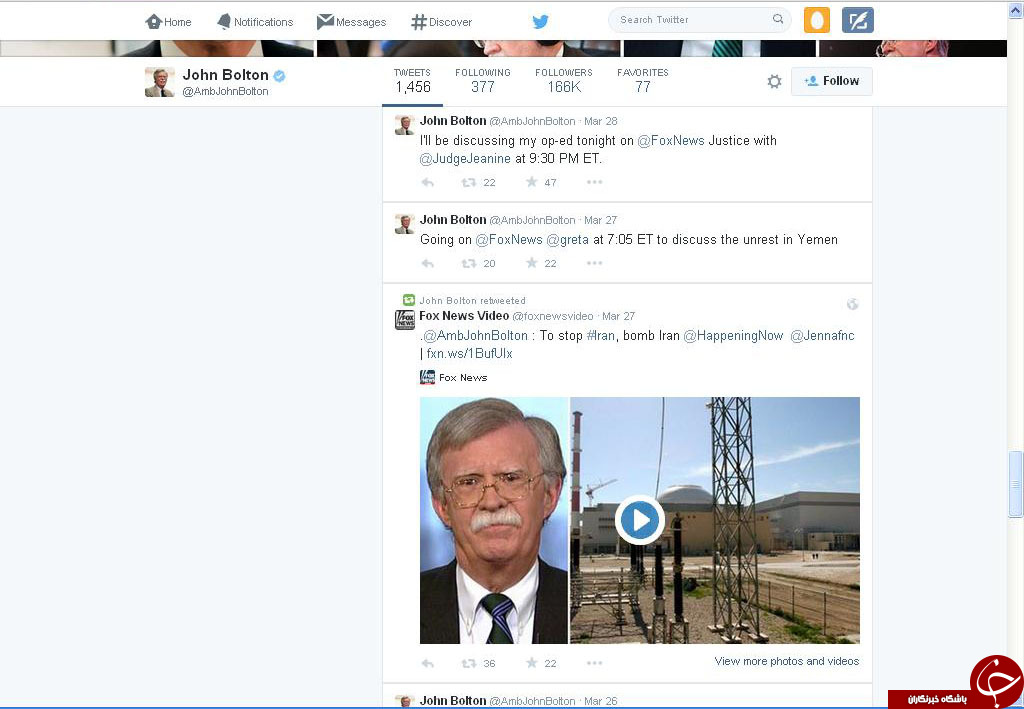Click the globe icon on Fox tweet

pos(852,304)
